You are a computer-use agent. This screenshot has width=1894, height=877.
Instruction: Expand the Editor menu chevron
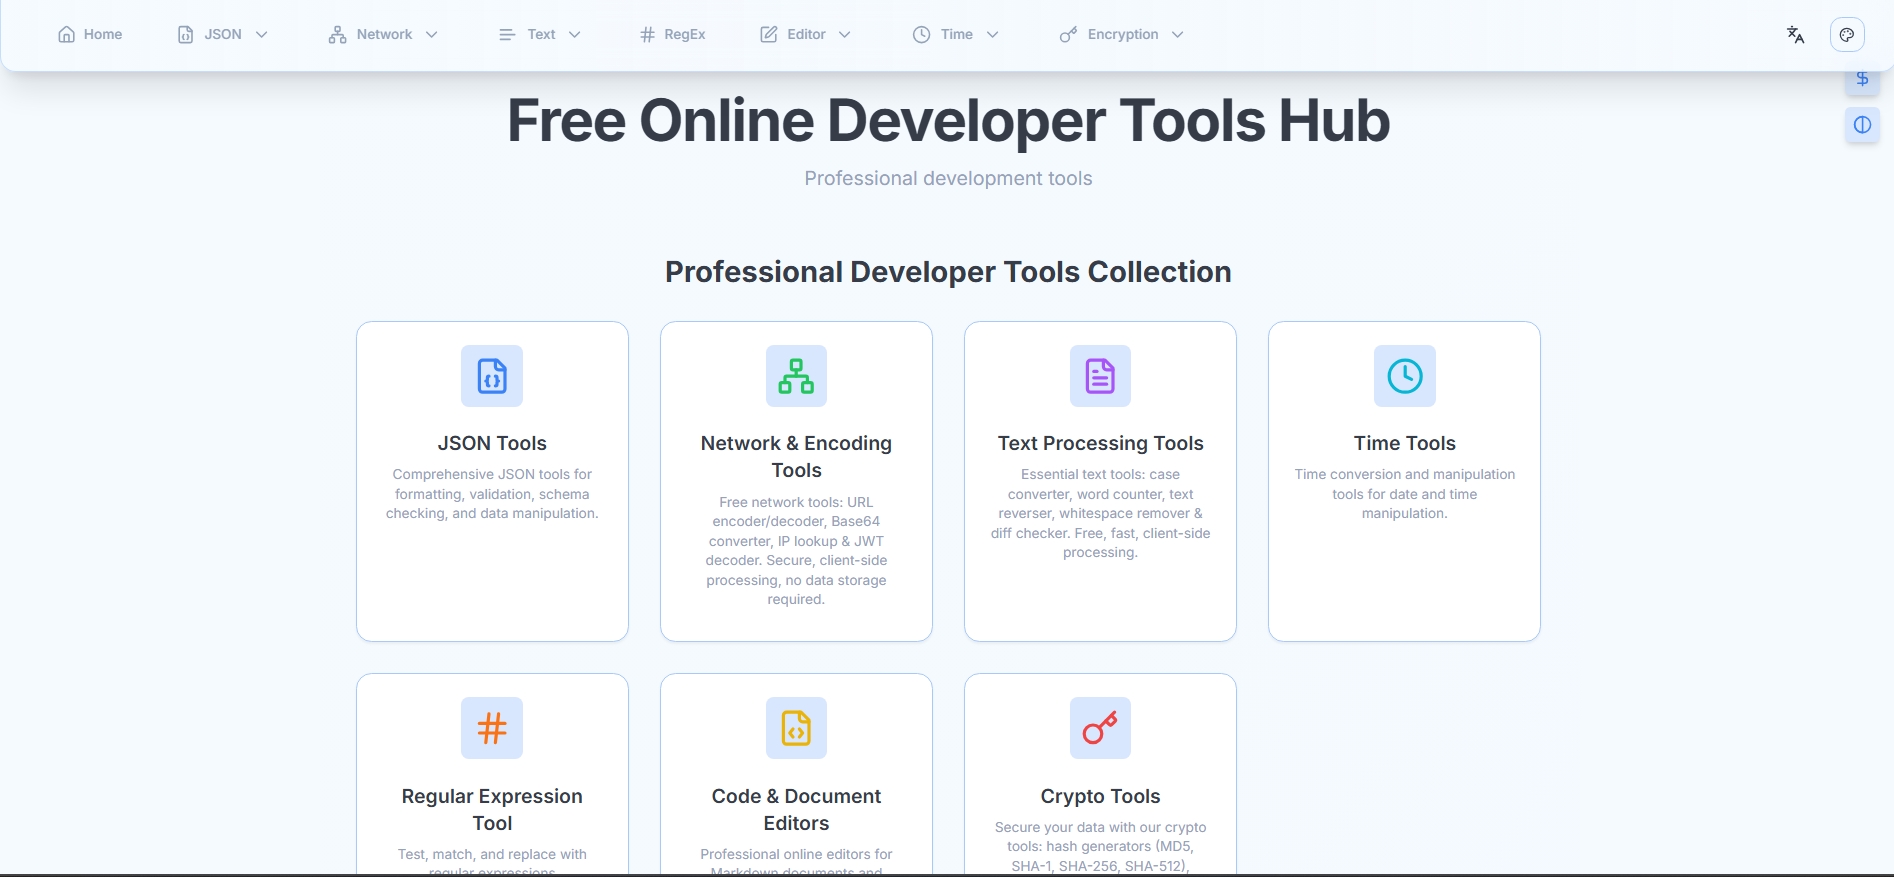point(845,35)
